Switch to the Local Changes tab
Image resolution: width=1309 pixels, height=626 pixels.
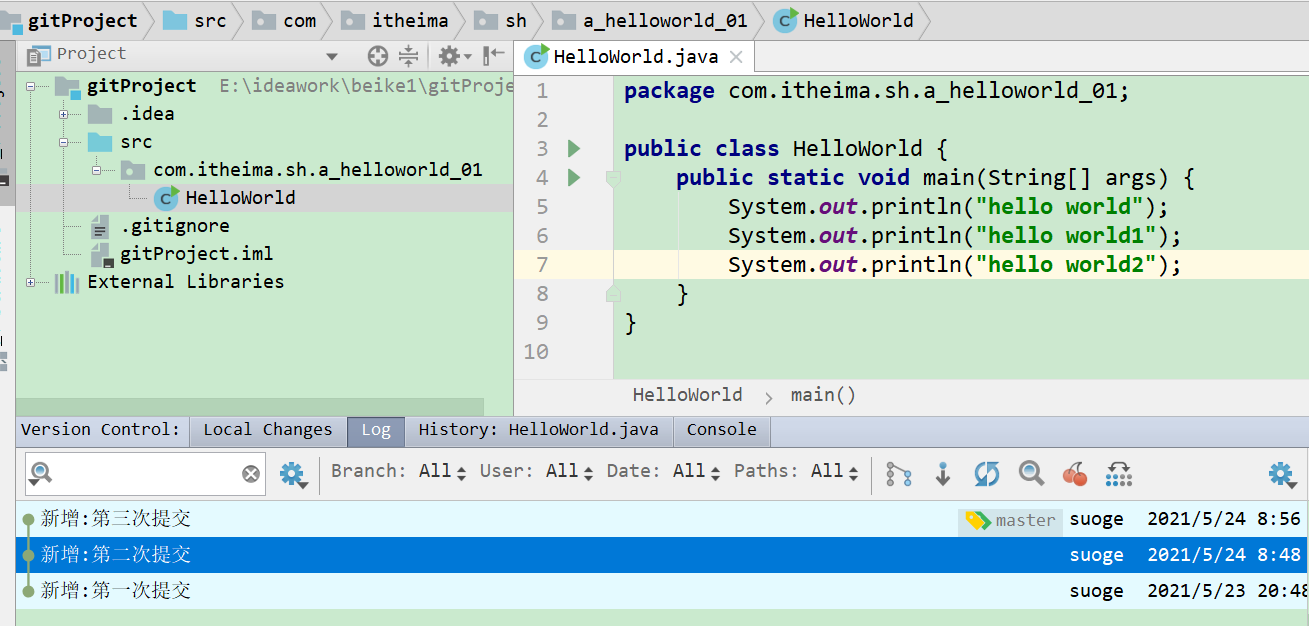(267, 430)
